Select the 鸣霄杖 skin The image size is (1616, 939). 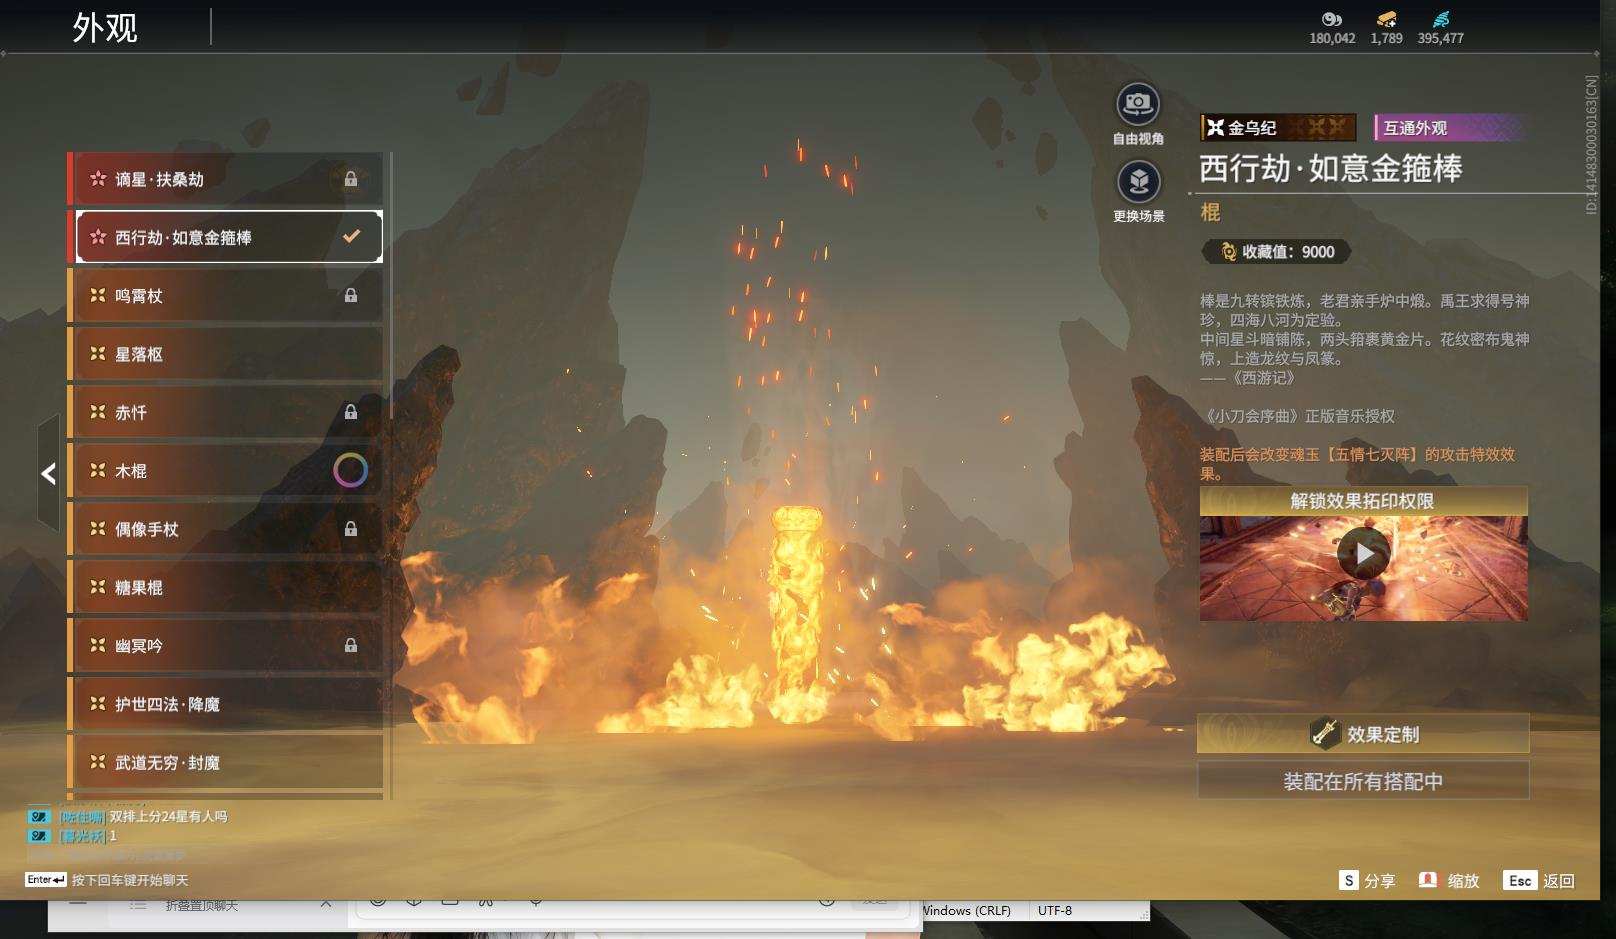pos(226,295)
